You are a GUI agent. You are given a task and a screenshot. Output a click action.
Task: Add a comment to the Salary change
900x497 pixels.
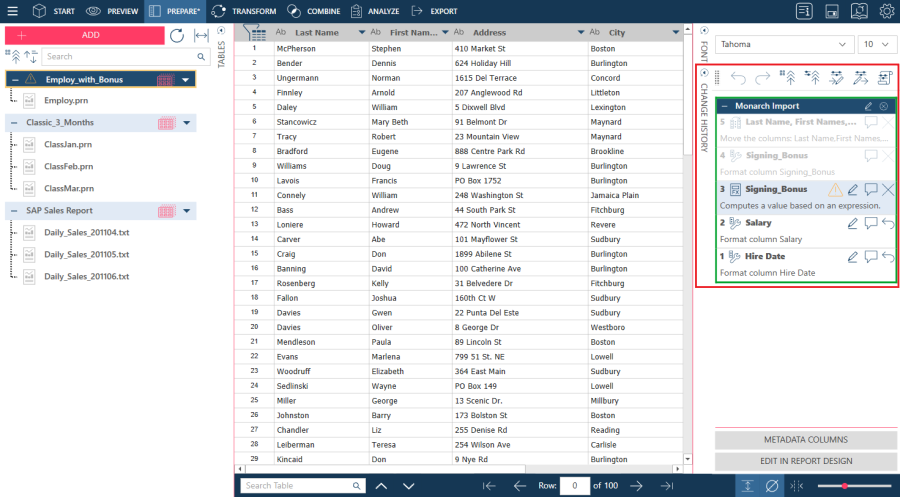point(871,223)
